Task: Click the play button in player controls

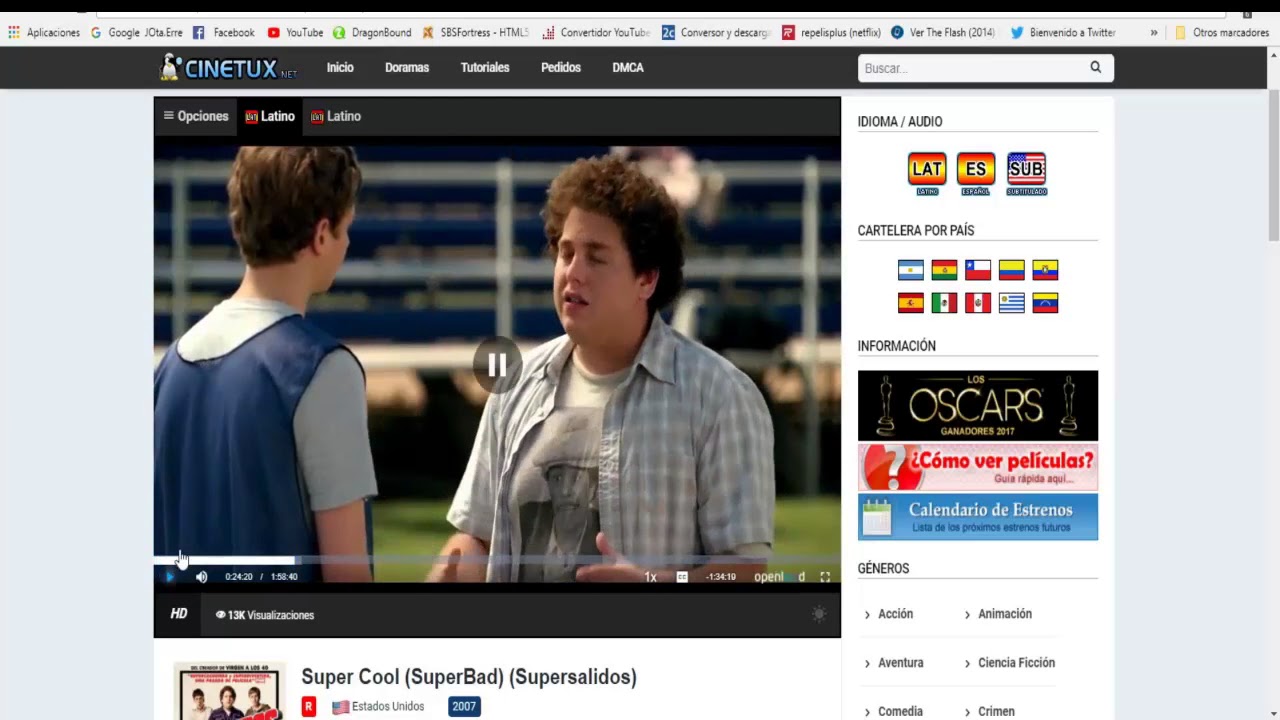Action: click(x=170, y=577)
